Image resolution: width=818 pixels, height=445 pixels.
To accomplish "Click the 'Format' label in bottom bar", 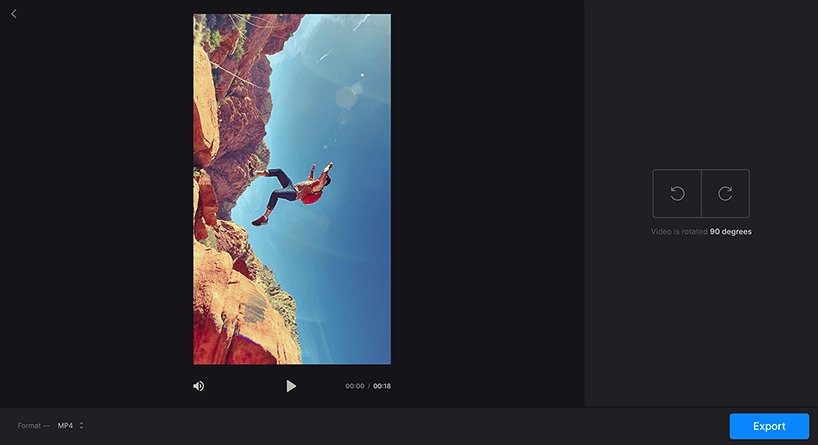I will click(29, 426).
